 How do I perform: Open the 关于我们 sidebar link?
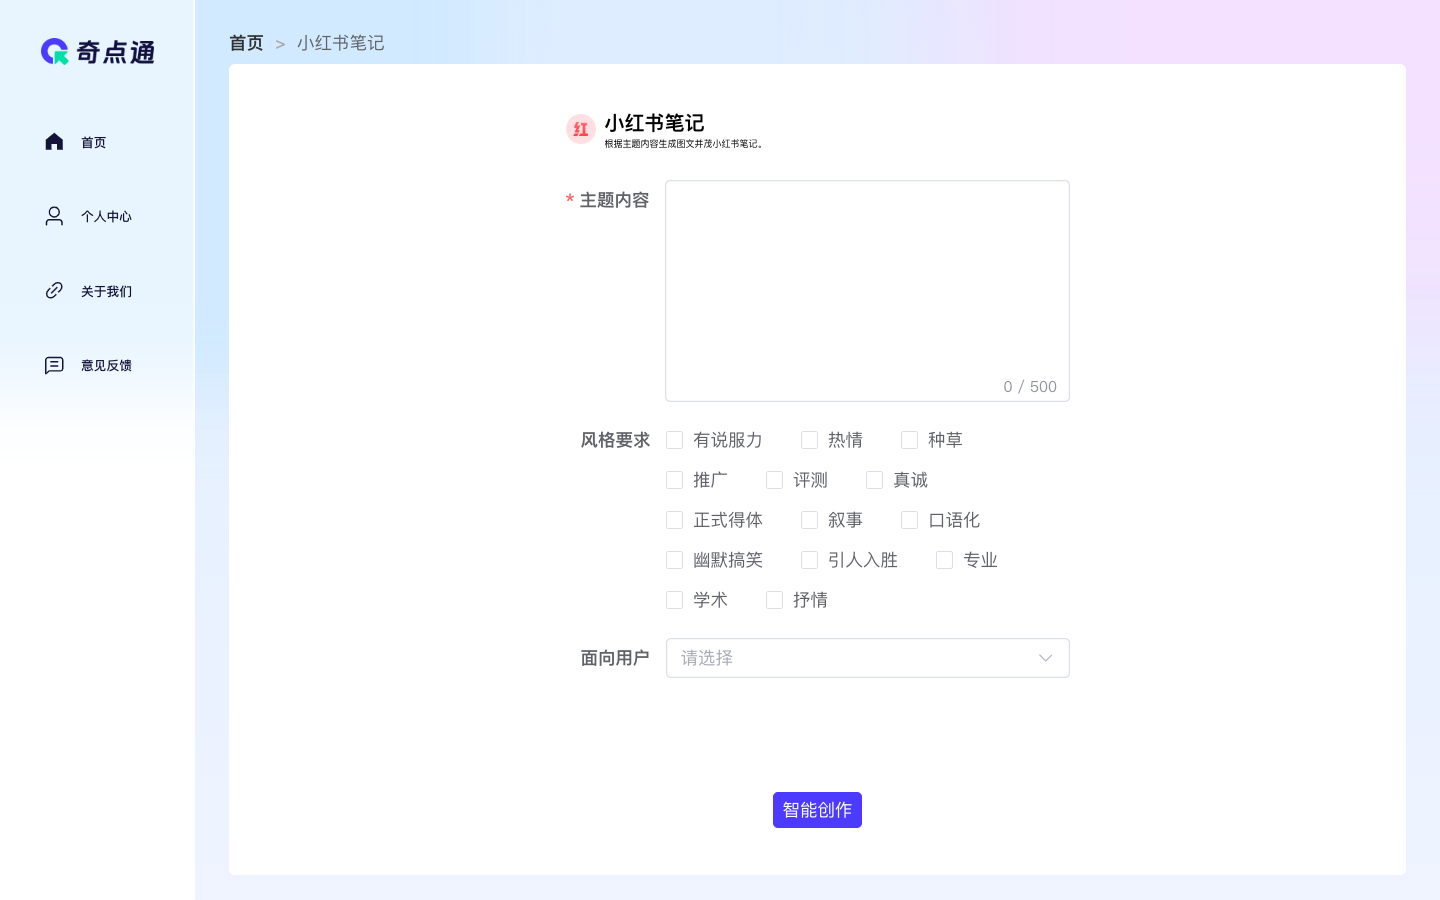106,290
